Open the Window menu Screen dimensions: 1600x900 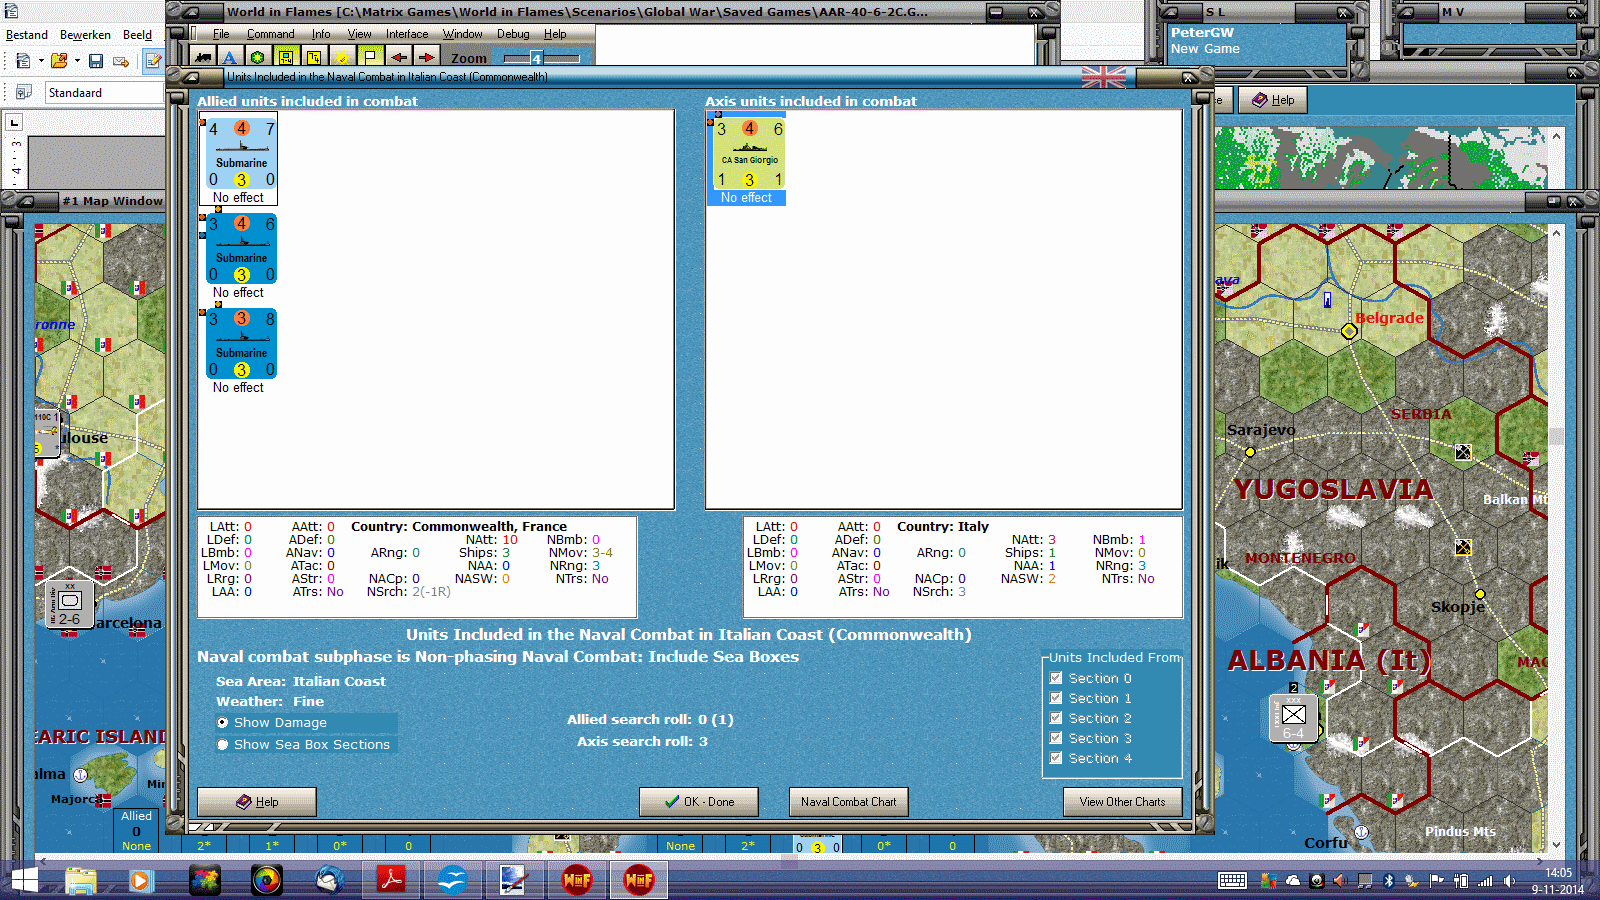click(463, 34)
